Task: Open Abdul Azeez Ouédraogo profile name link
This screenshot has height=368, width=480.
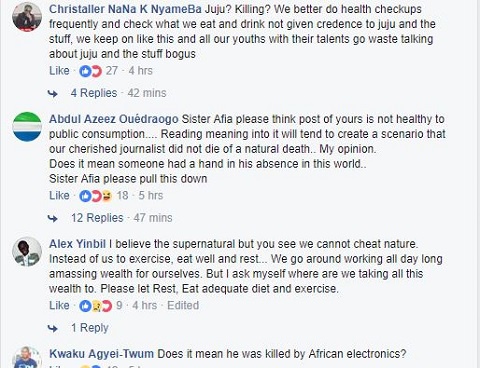Action: (x=114, y=119)
